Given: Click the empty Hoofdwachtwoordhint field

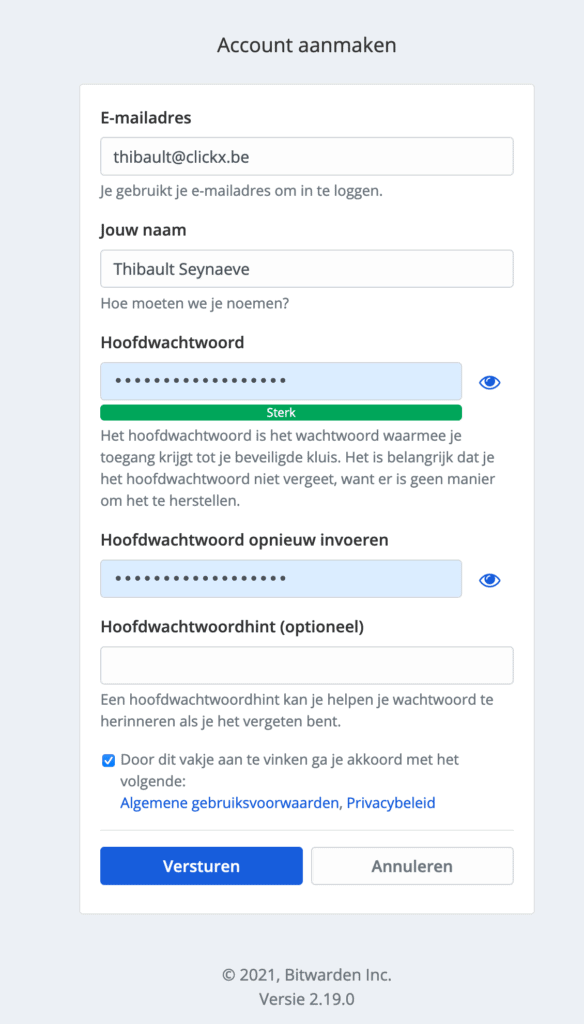Looking at the screenshot, I should pyautogui.click(x=306, y=665).
